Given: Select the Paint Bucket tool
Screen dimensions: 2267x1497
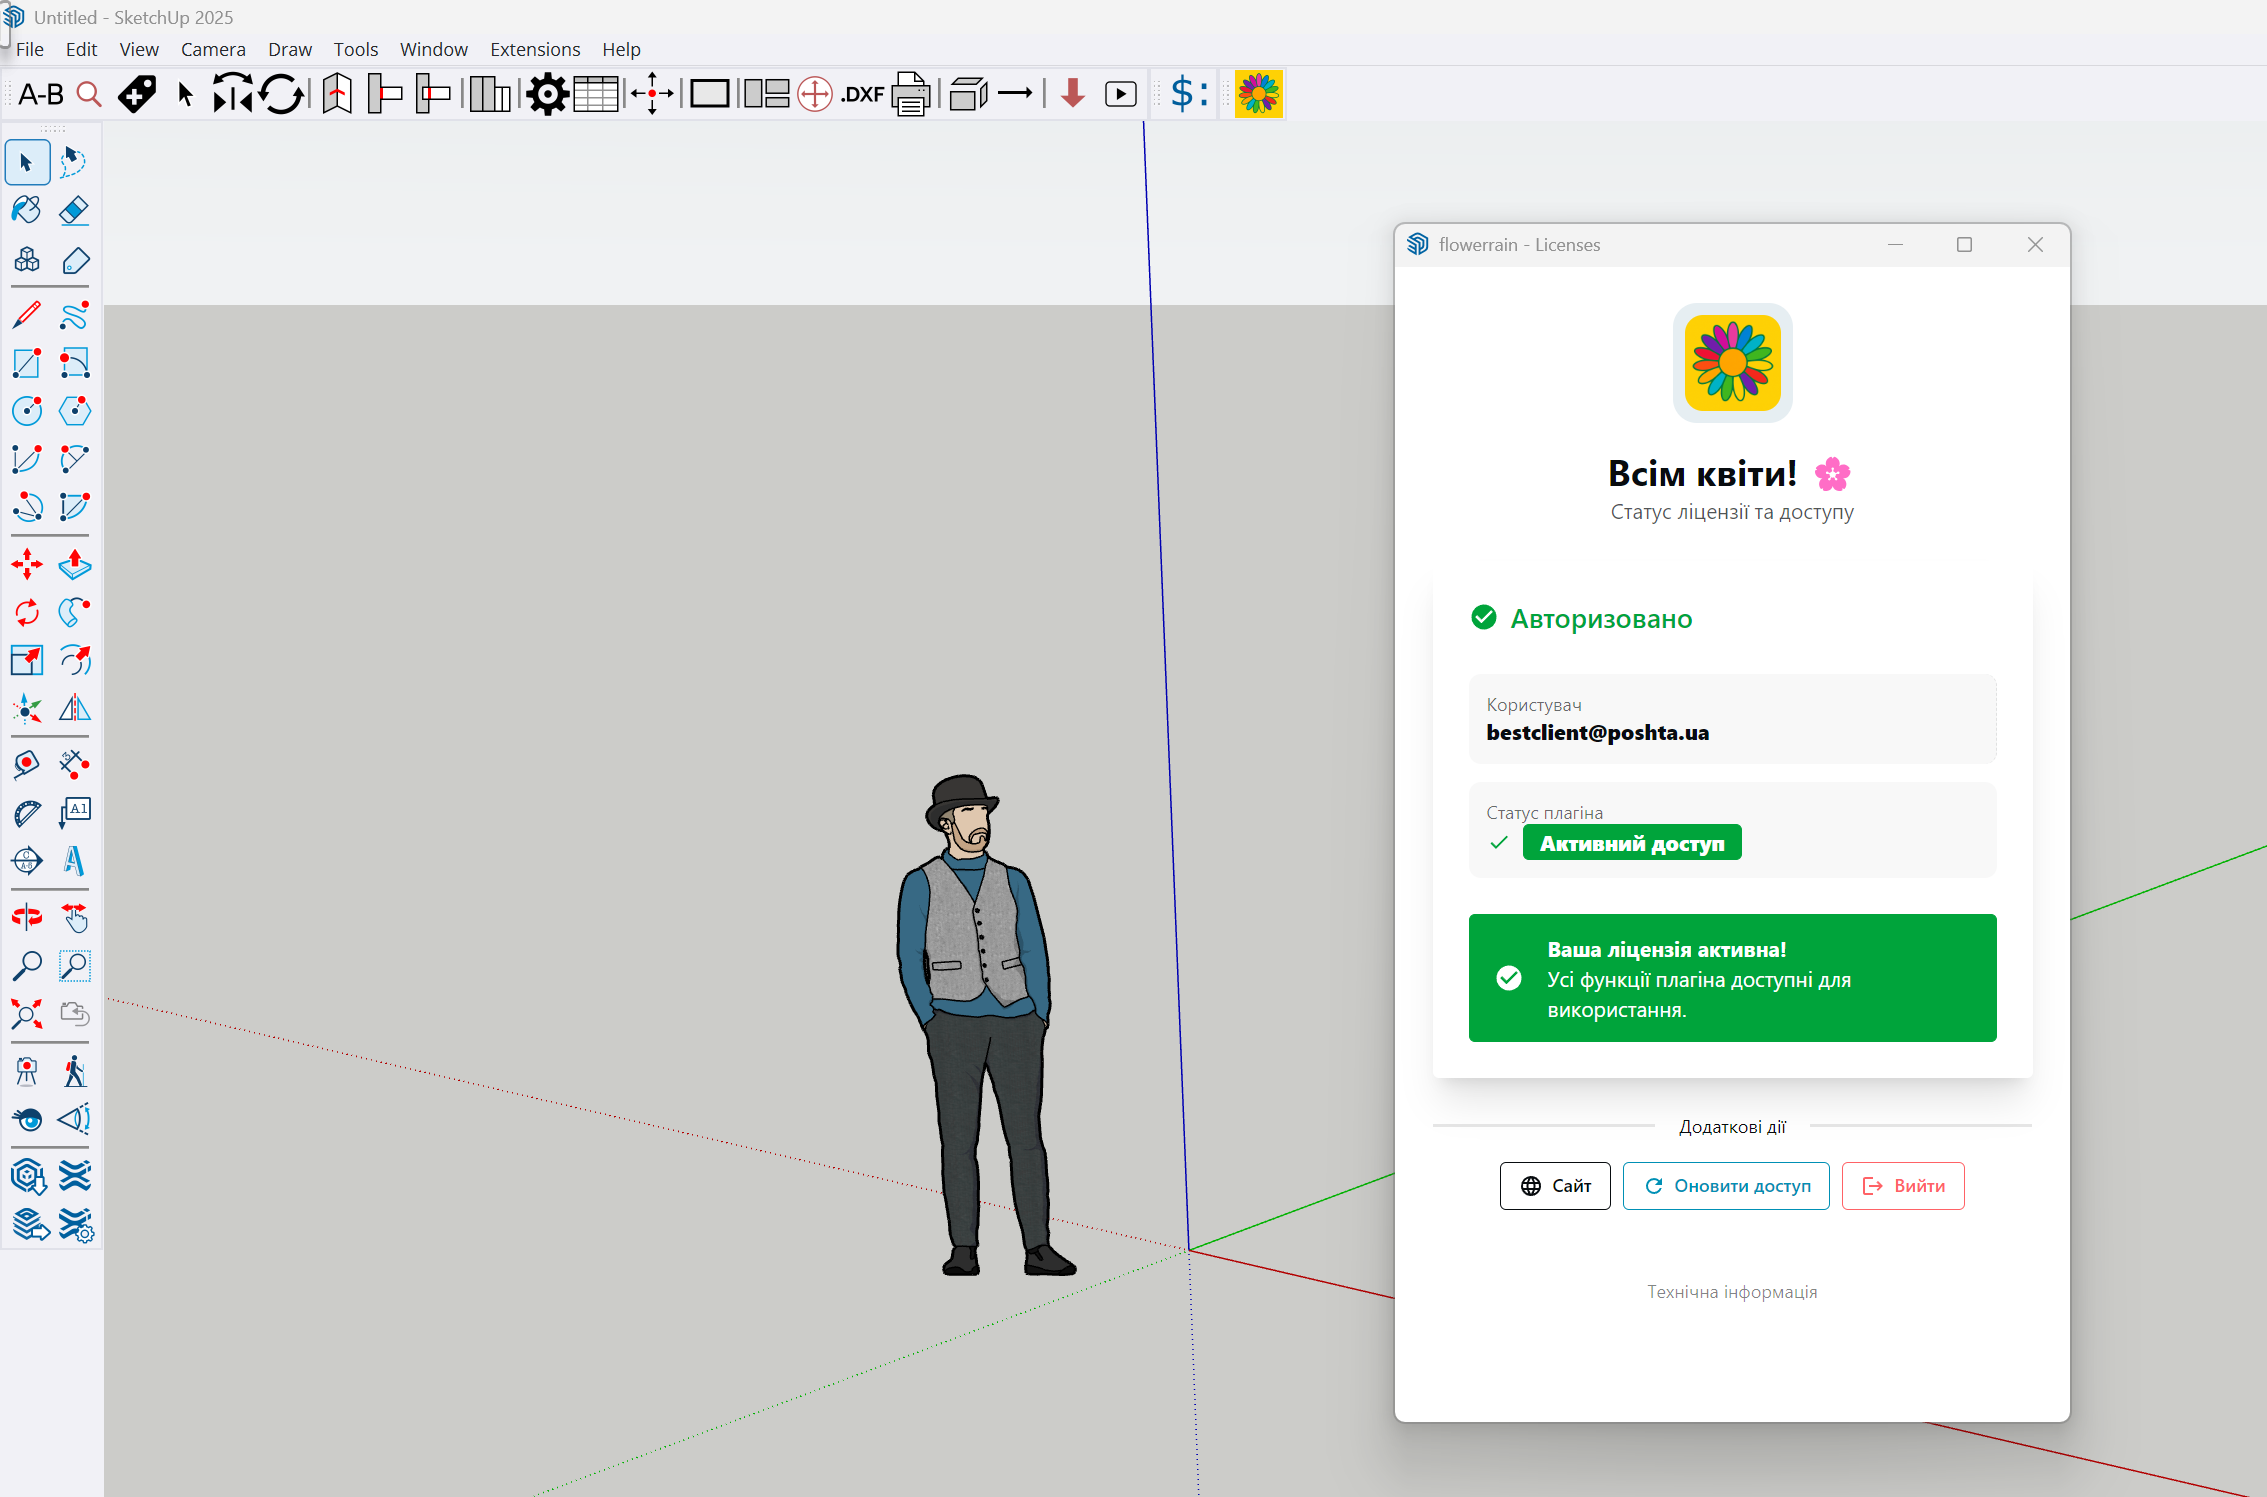Looking at the screenshot, I should point(26,210).
